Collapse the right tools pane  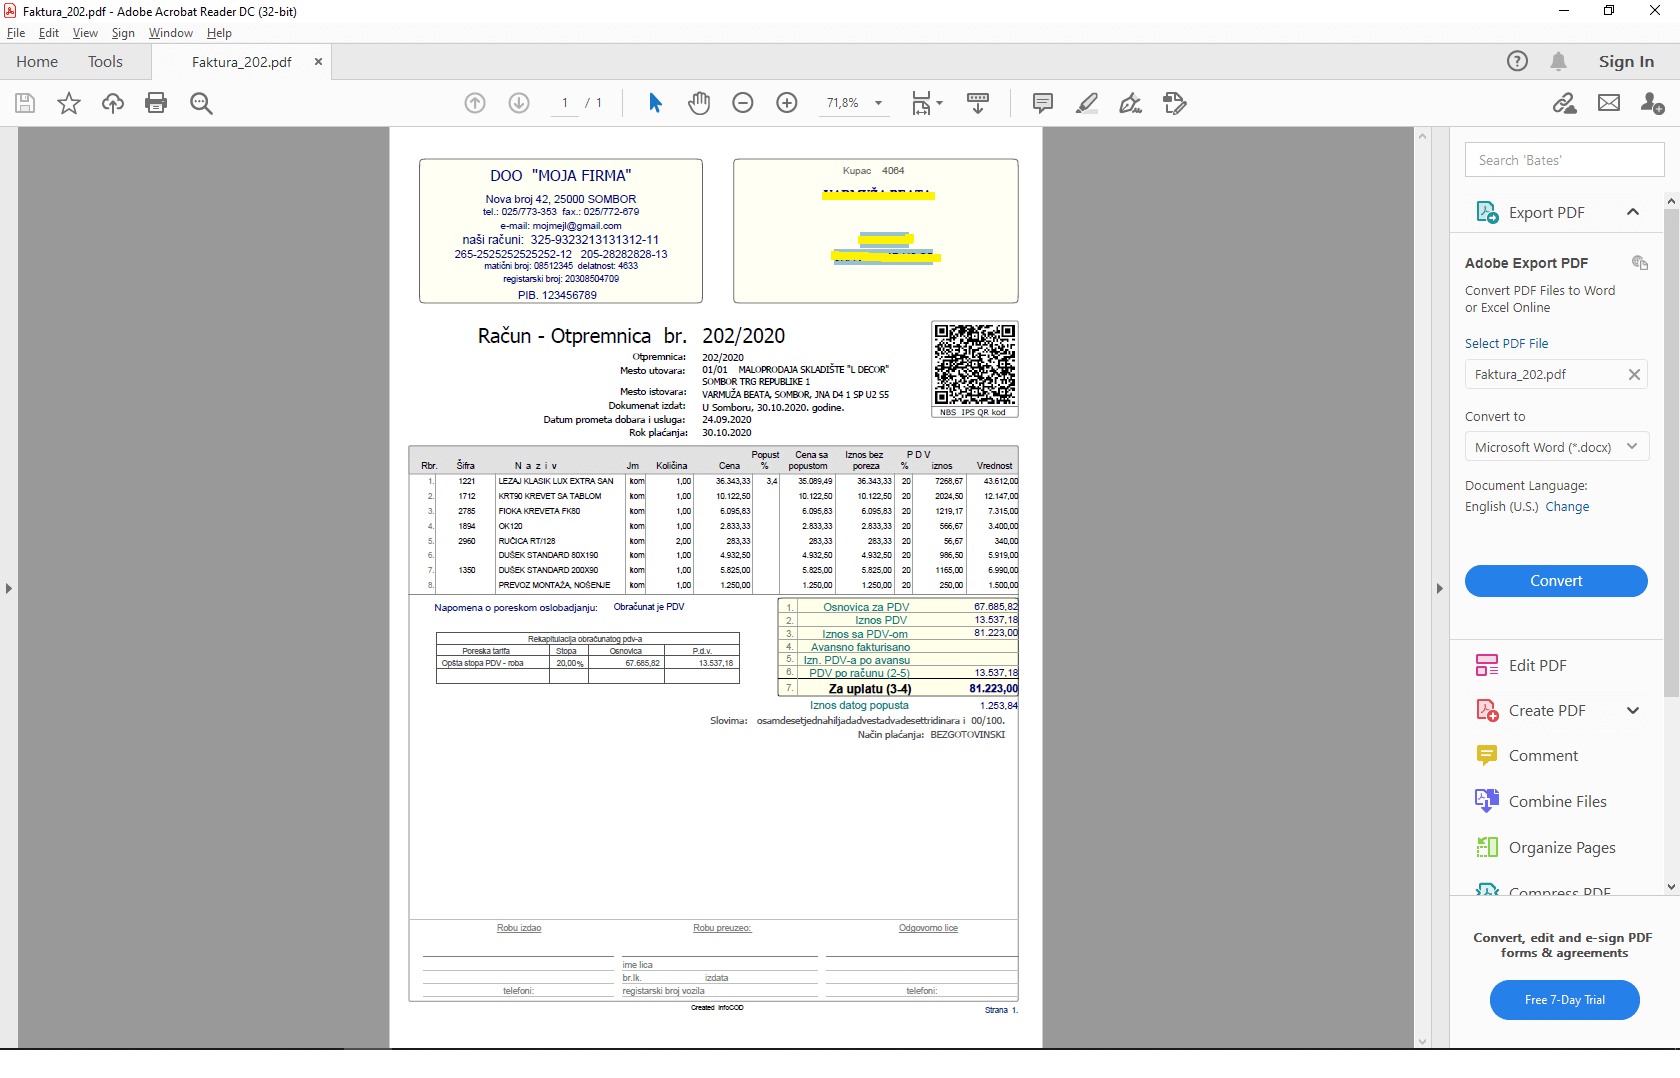(1440, 588)
